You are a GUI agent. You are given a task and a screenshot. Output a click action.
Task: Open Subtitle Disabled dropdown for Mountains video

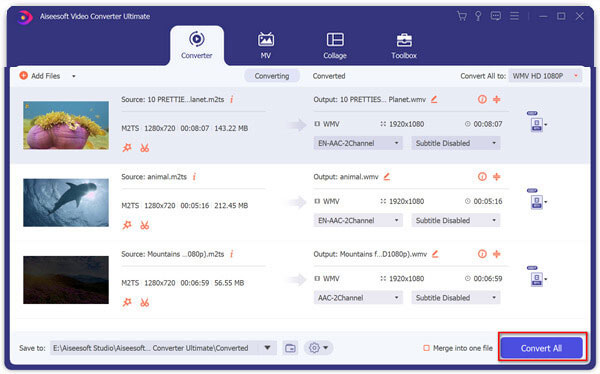coord(455,297)
